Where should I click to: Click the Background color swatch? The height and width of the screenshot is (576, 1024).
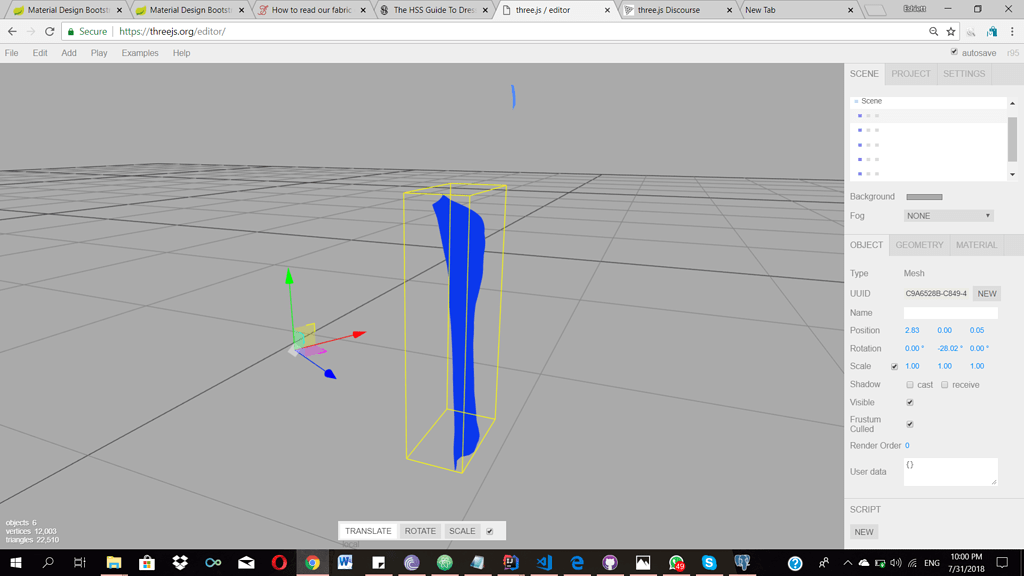point(922,196)
